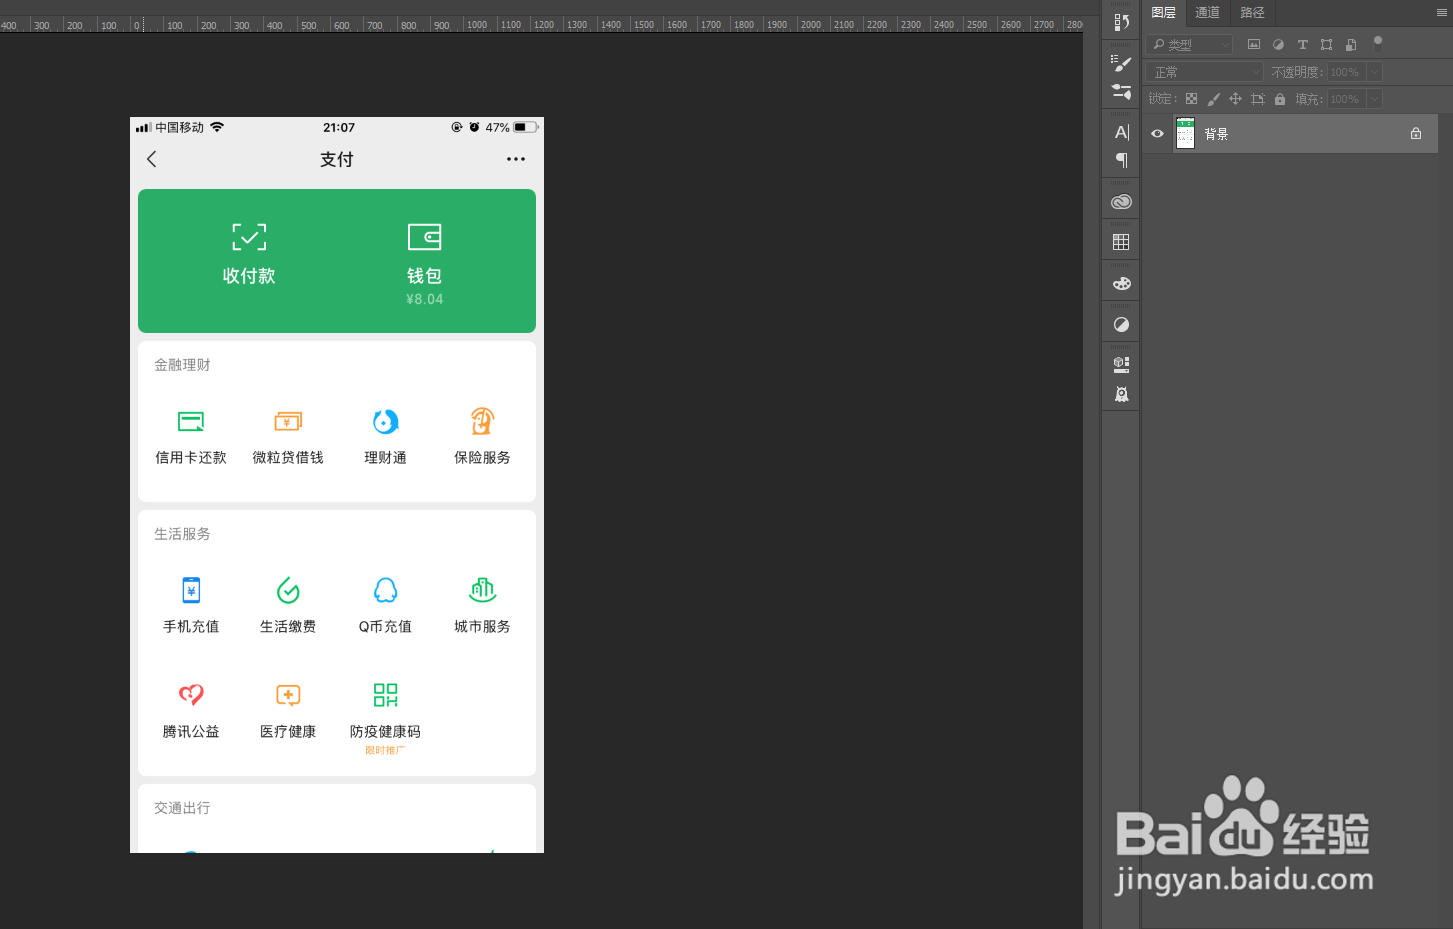Filter layers by type layers icon
Viewport: 1453px width, 929px height.
[x=1302, y=44]
